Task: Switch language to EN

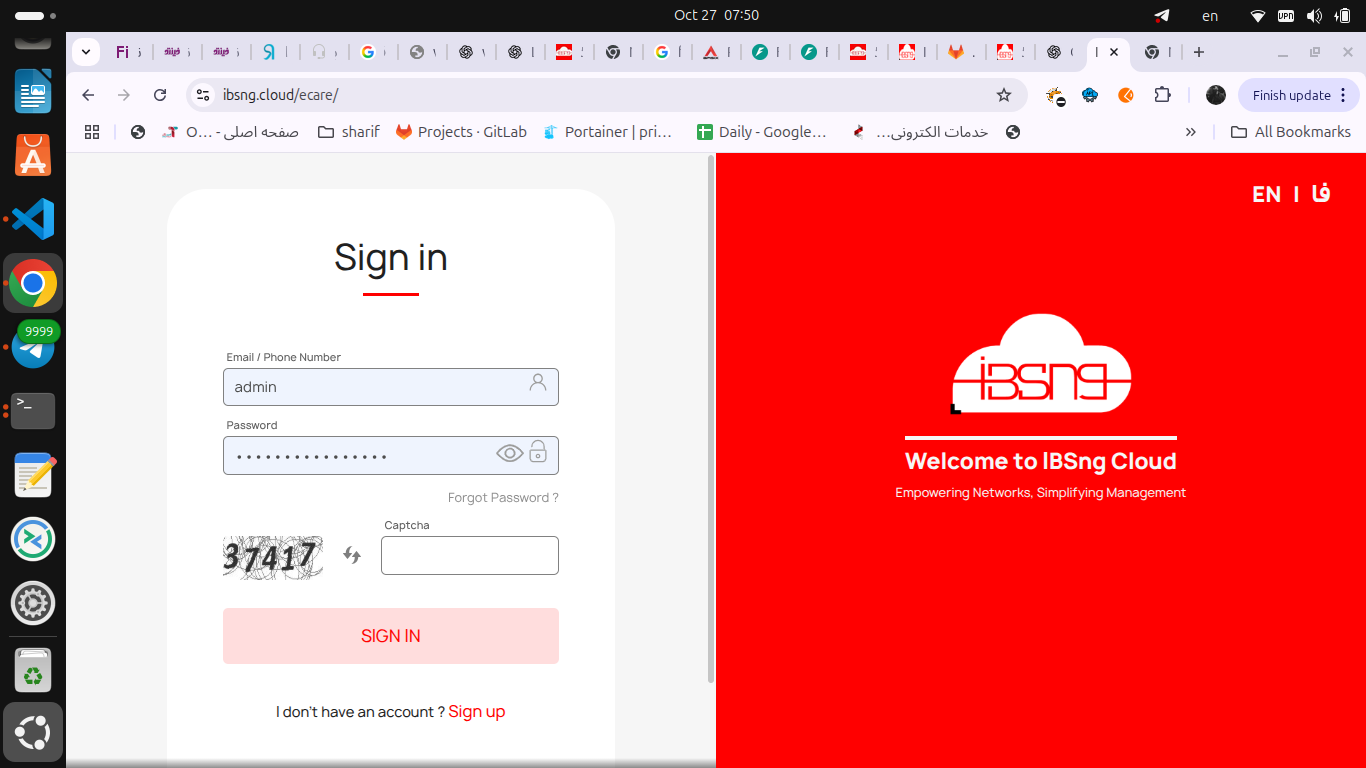Action: click(1266, 194)
